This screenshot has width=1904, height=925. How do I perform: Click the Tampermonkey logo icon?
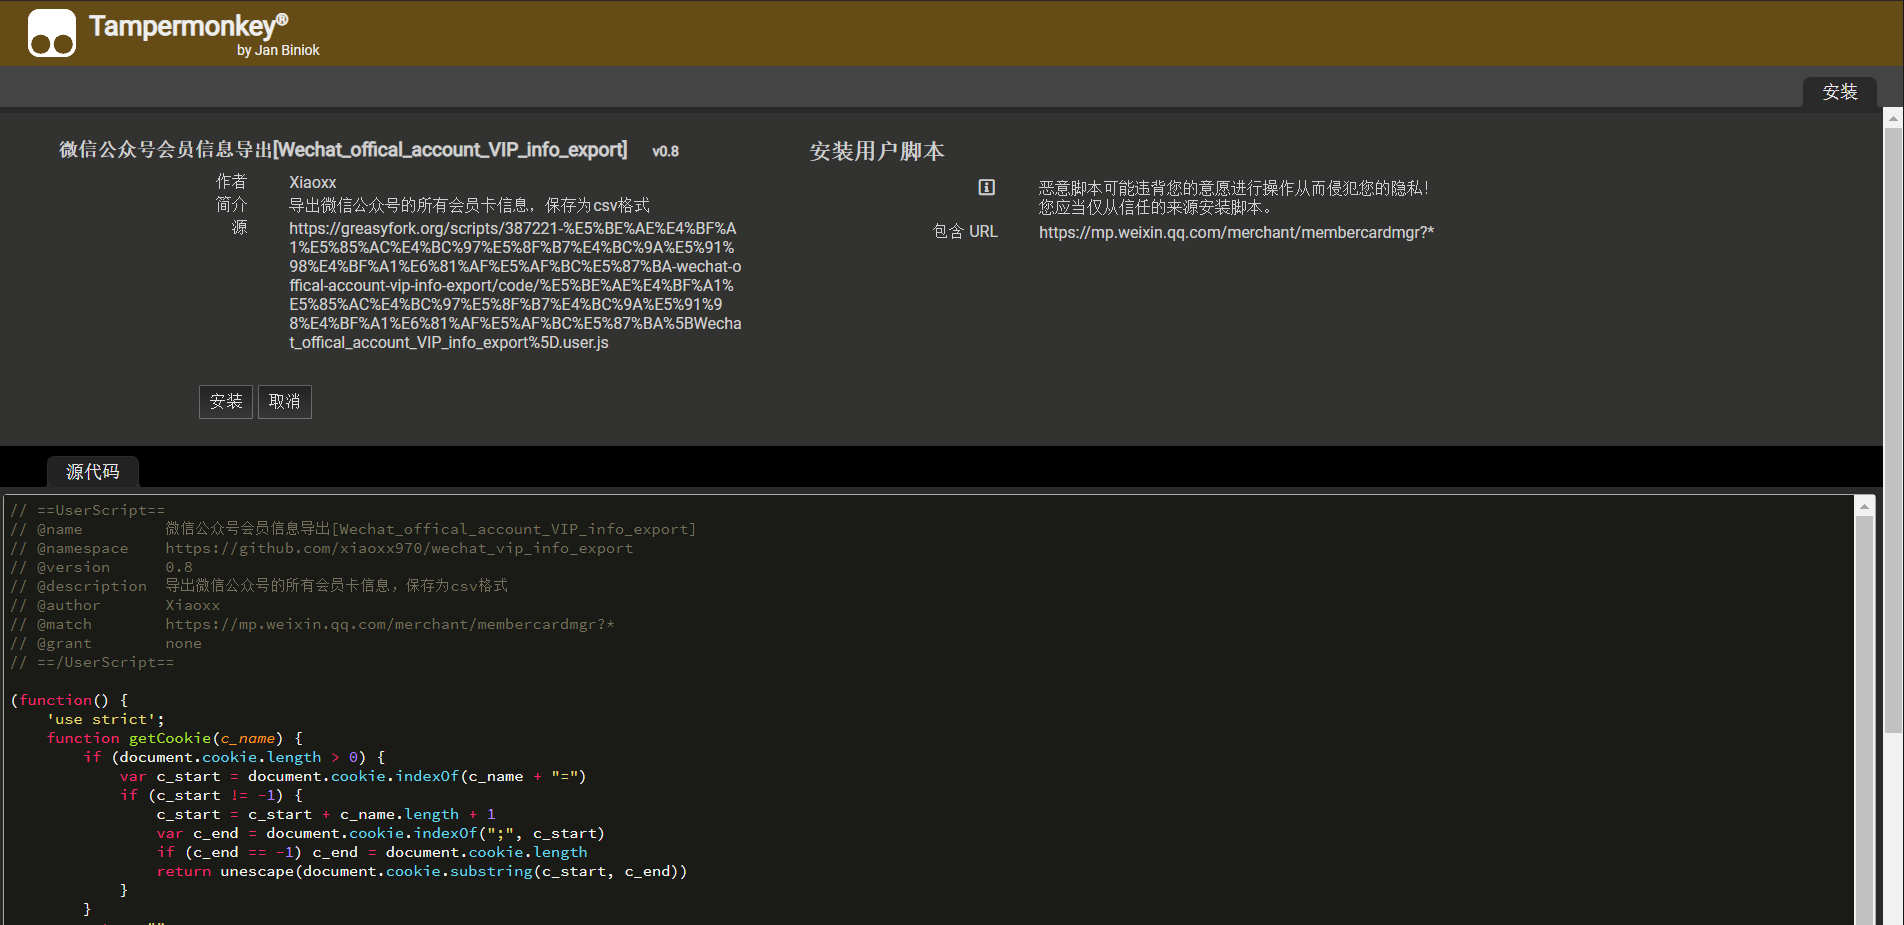point(52,33)
